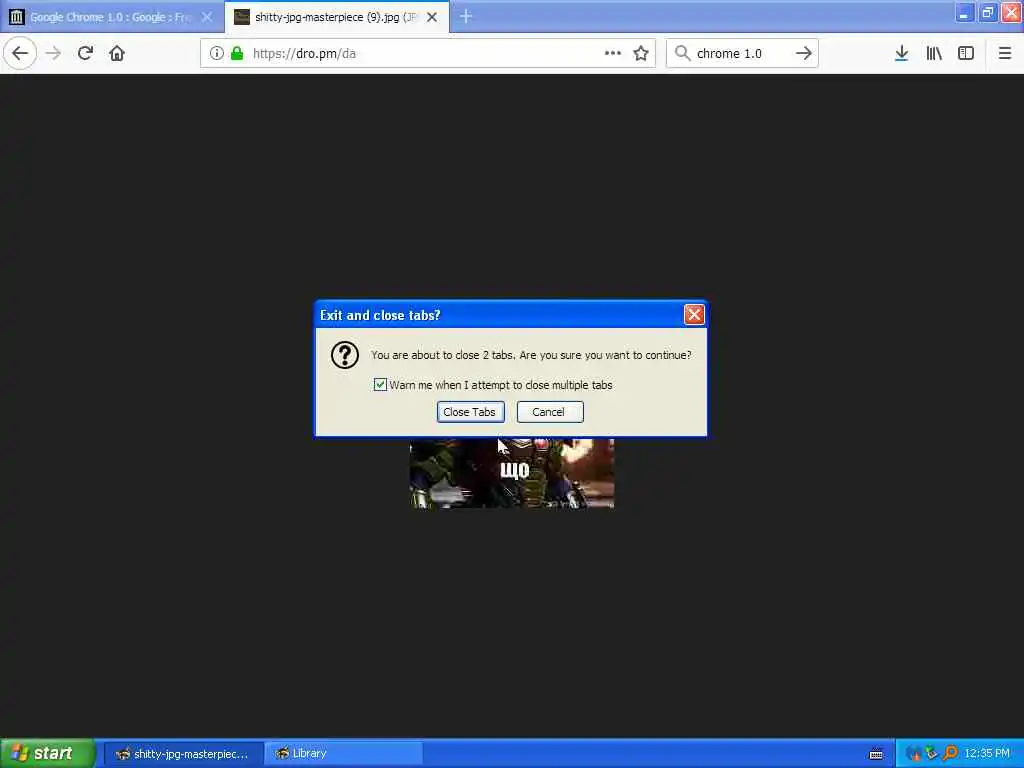Click the system clock 12:35 PM
The image size is (1024, 768).
tap(987, 753)
